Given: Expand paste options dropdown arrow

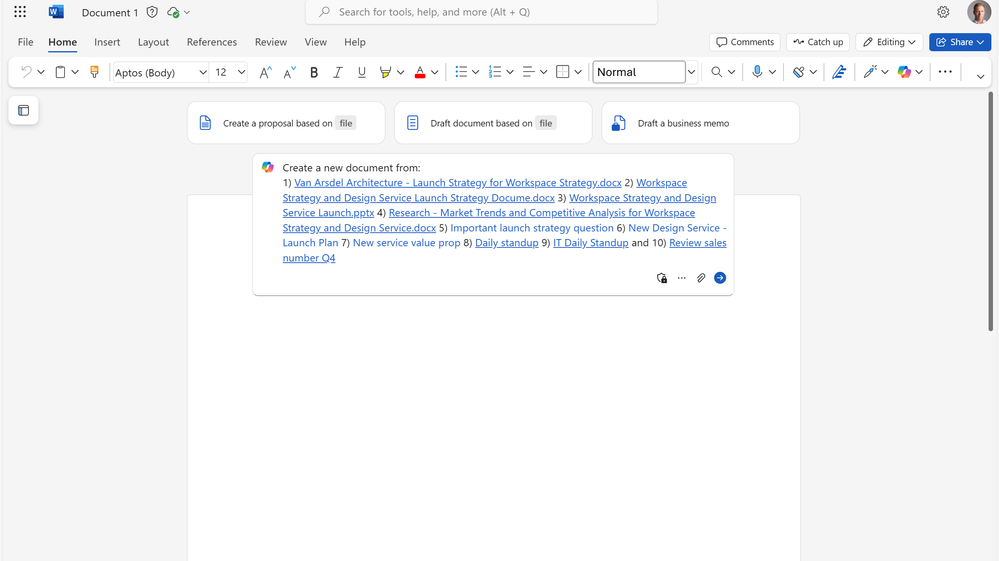Looking at the screenshot, I should click(75, 72).
